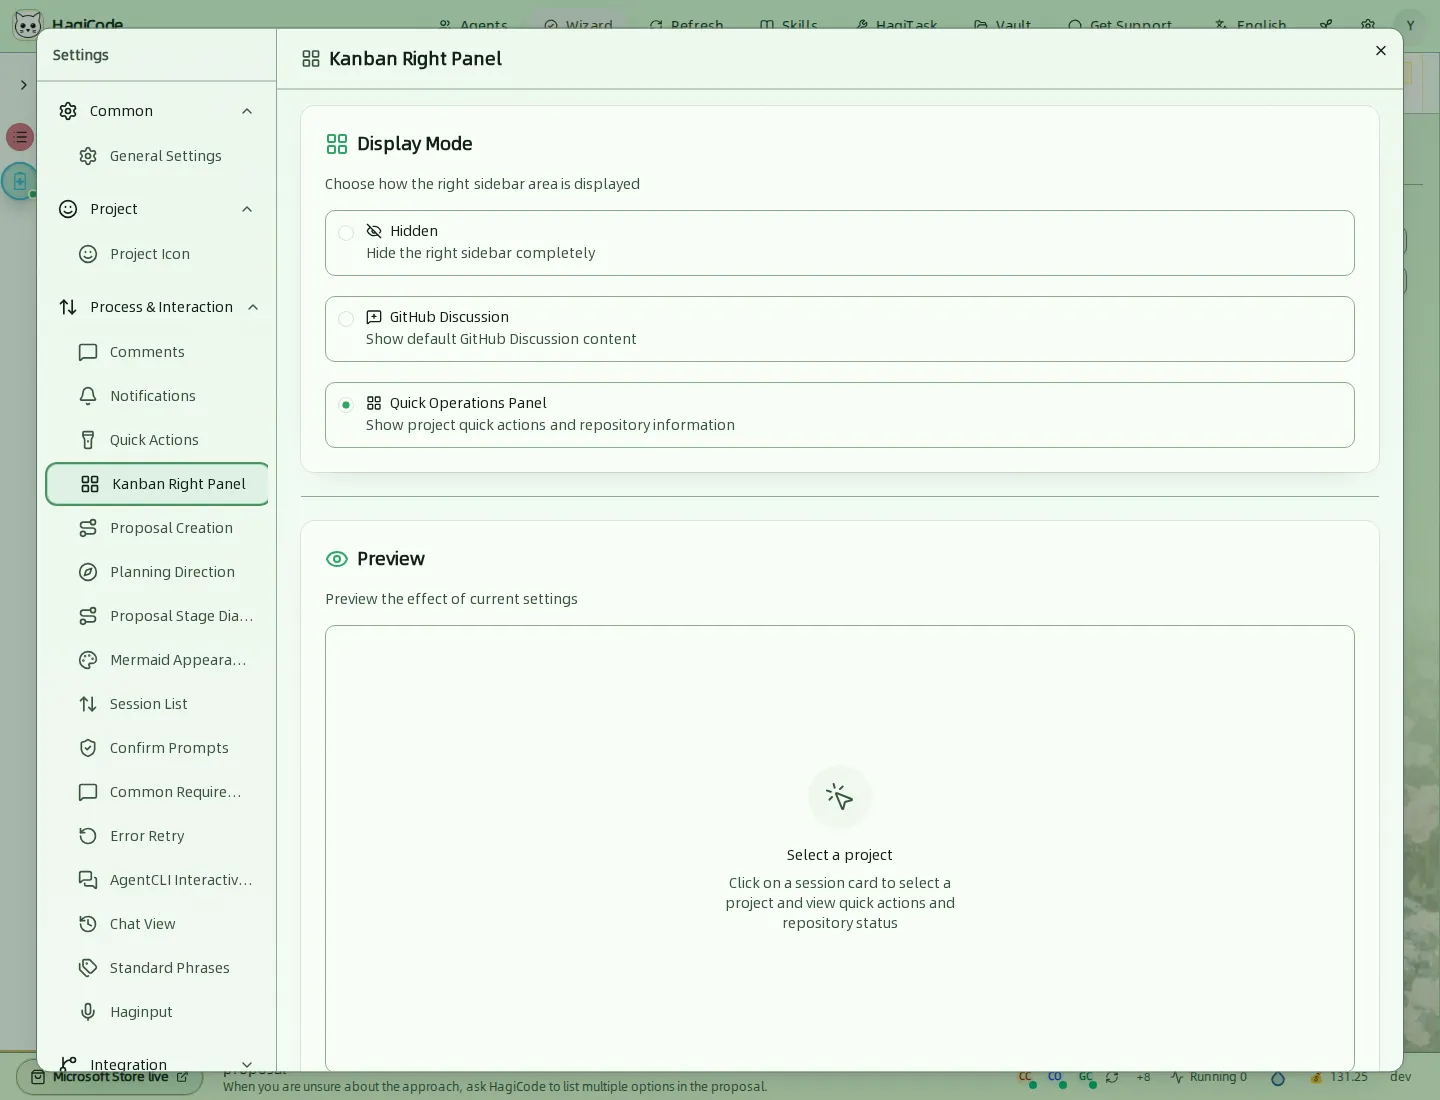
Task: Open the Kanban Right Panel settings page
Action: coord(158,484)
